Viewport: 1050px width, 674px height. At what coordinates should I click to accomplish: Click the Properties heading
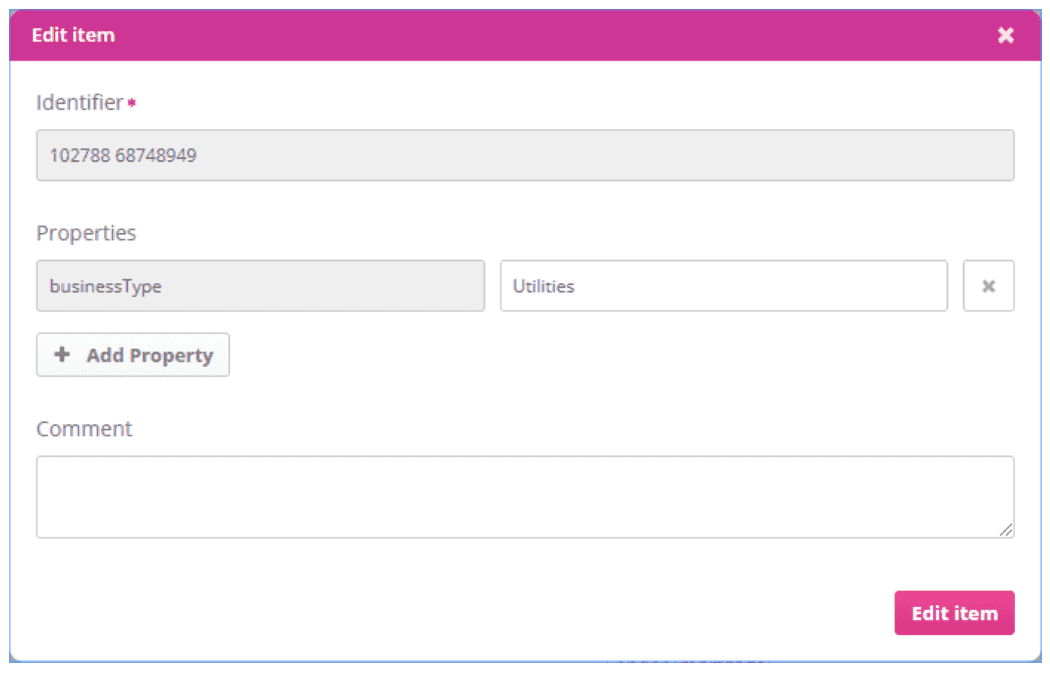pyautogui.click(x=86, y=233)
